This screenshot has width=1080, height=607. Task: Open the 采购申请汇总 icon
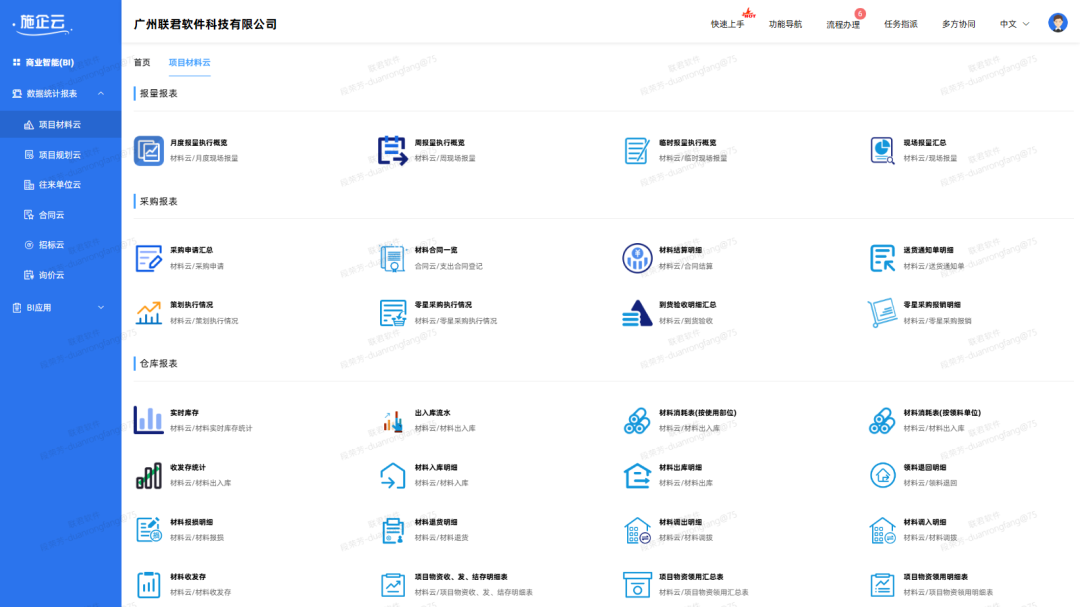coord(149,257)
